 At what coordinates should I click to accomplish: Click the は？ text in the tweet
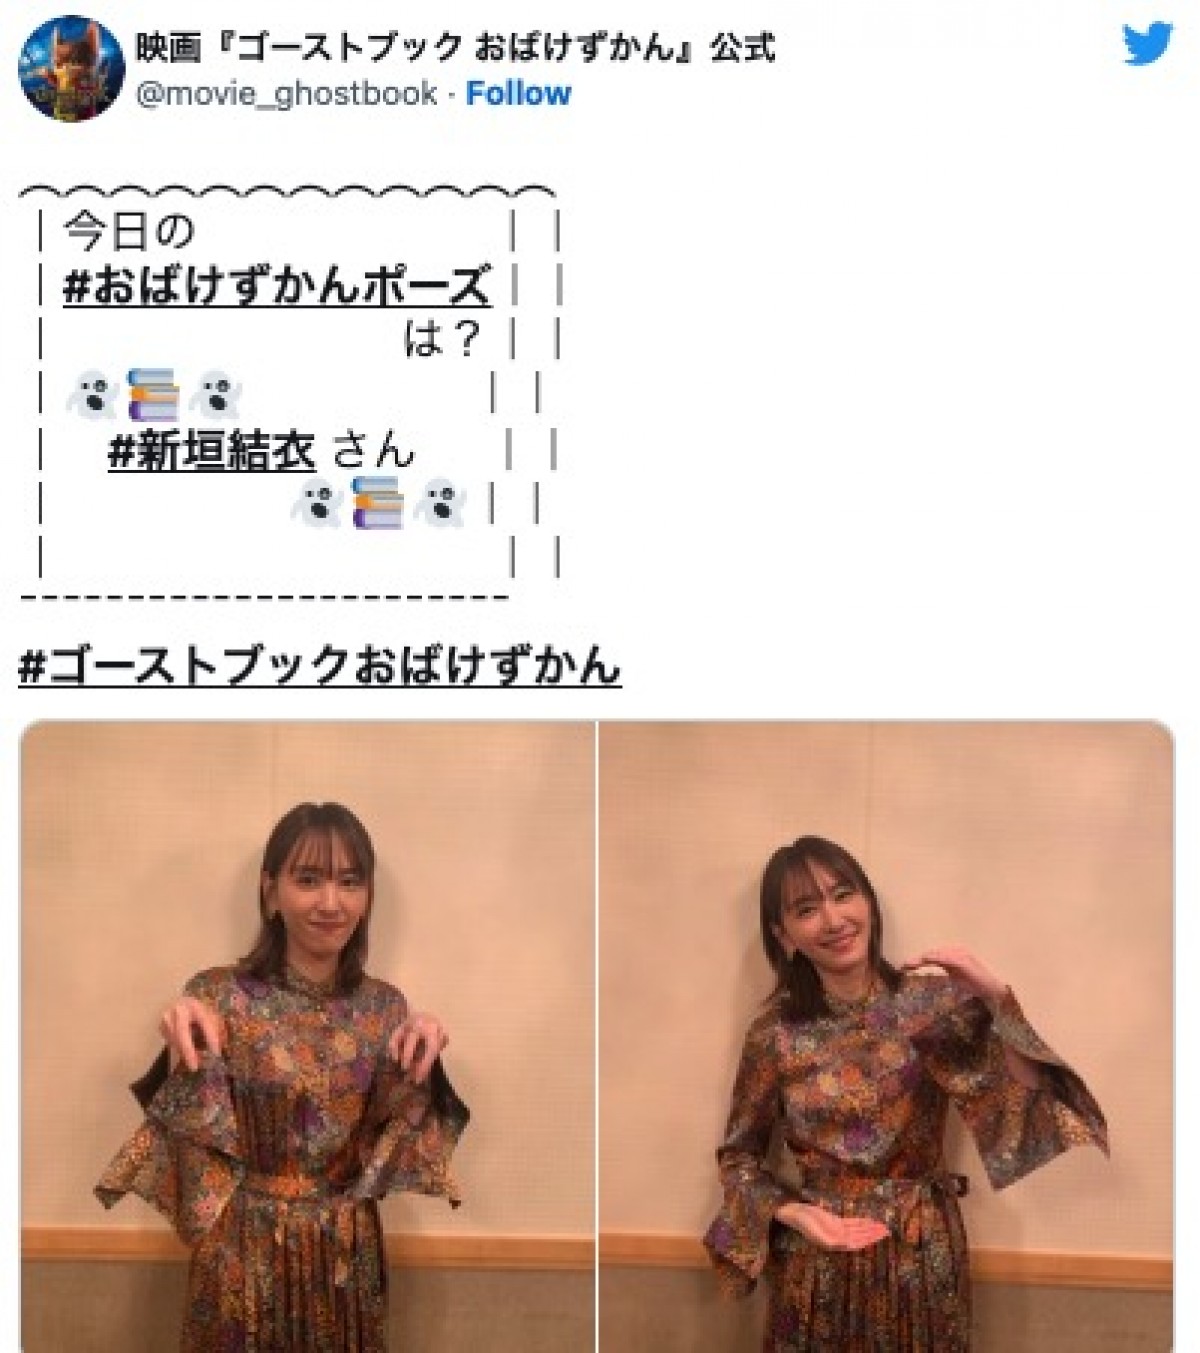(442, 340)
